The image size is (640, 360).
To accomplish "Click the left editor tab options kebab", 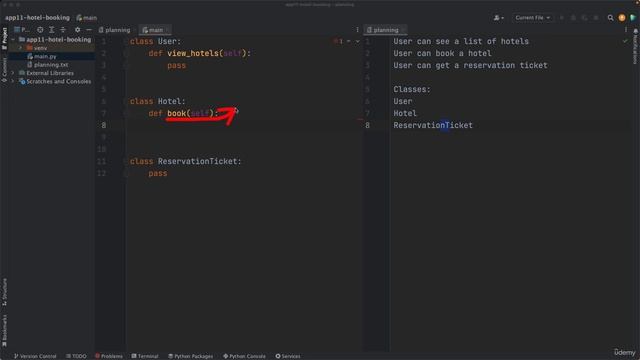I will click(357, 30).
